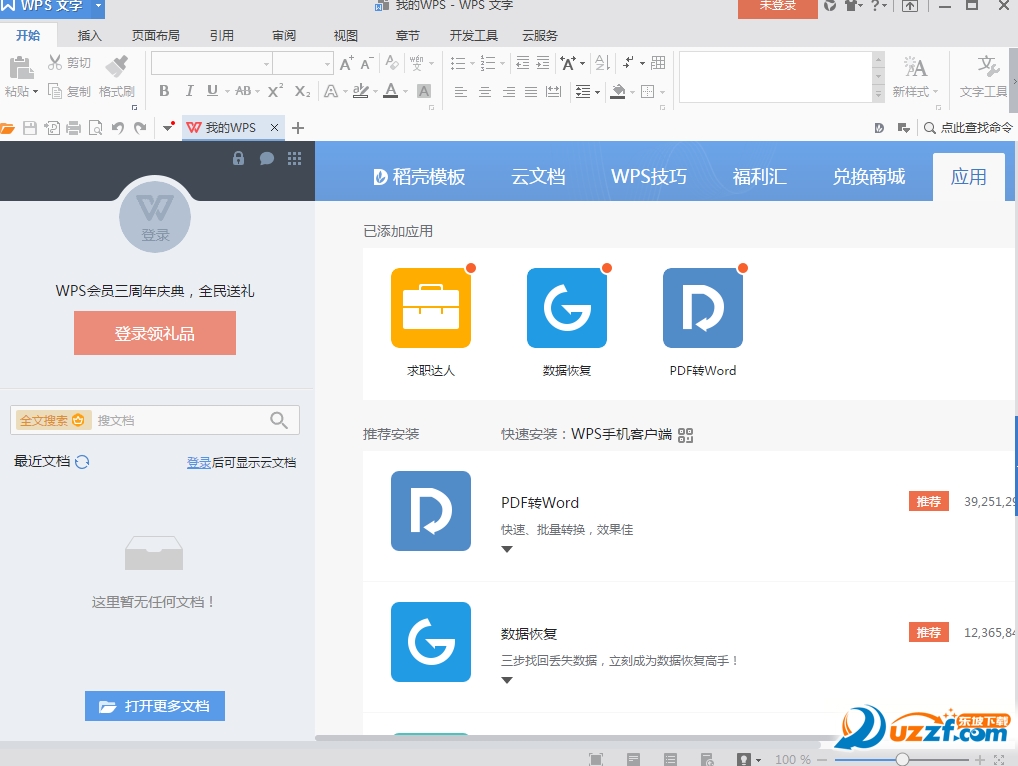Viewport: 1018px width, 766px height.
Task: Click the decrease indent icon
Action: [522, 63]
